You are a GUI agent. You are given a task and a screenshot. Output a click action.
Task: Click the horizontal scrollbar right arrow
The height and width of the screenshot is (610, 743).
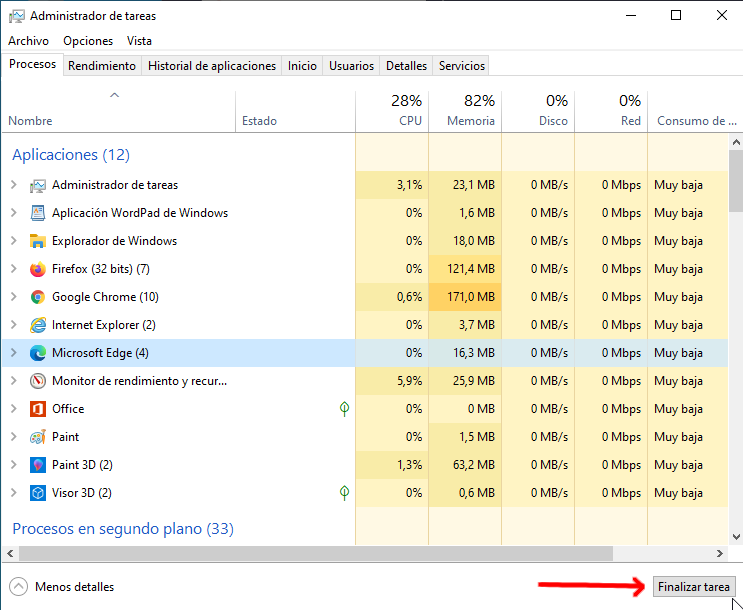click(x=720, y=553)
